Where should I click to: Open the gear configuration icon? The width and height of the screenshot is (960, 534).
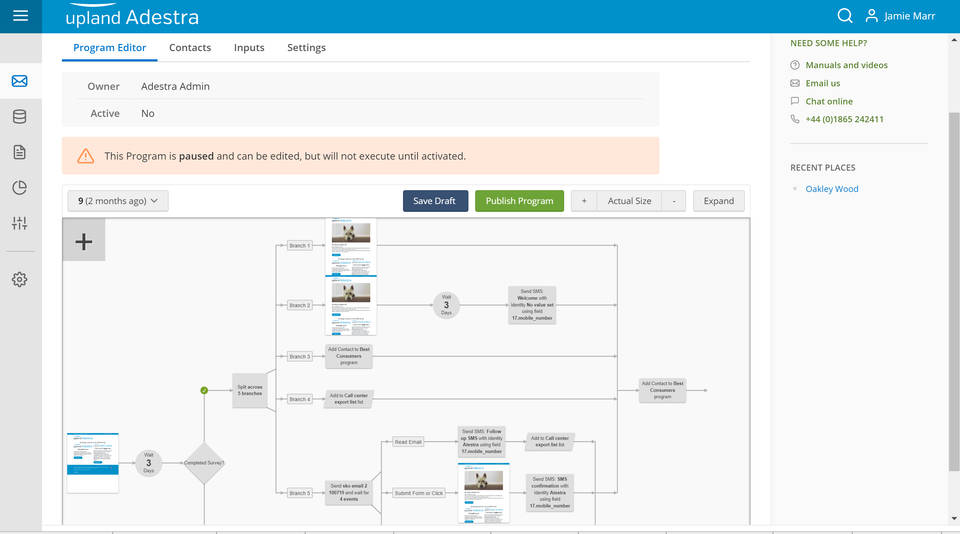pos(20,279)
